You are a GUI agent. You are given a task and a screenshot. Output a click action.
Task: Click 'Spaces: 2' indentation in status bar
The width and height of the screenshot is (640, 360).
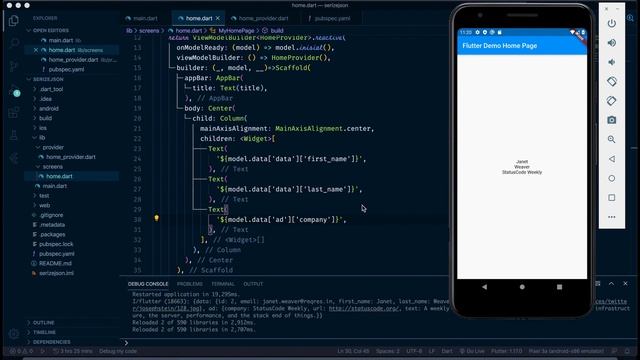pos(388,351)
